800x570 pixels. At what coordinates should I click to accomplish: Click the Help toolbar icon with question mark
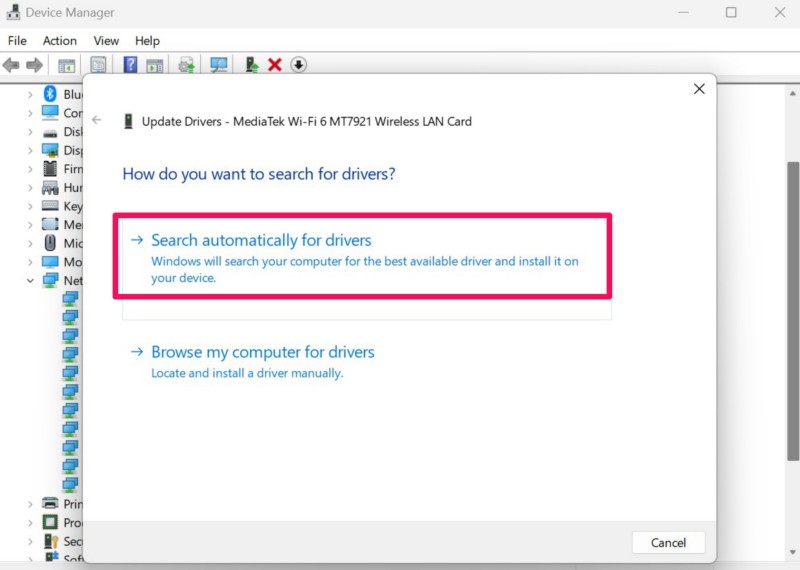point(130,65)
